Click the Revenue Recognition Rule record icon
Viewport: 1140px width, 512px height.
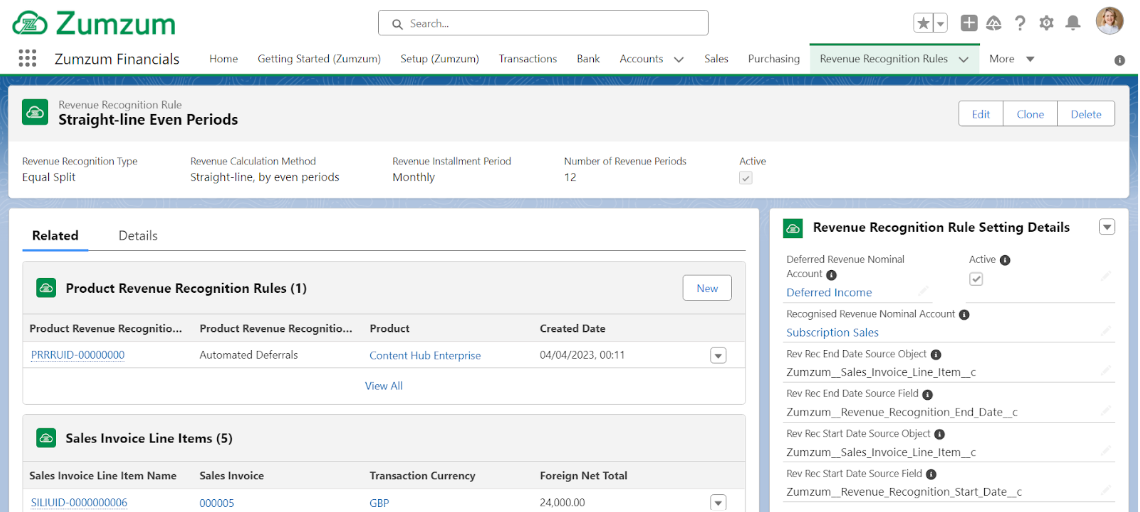[36, 113]
